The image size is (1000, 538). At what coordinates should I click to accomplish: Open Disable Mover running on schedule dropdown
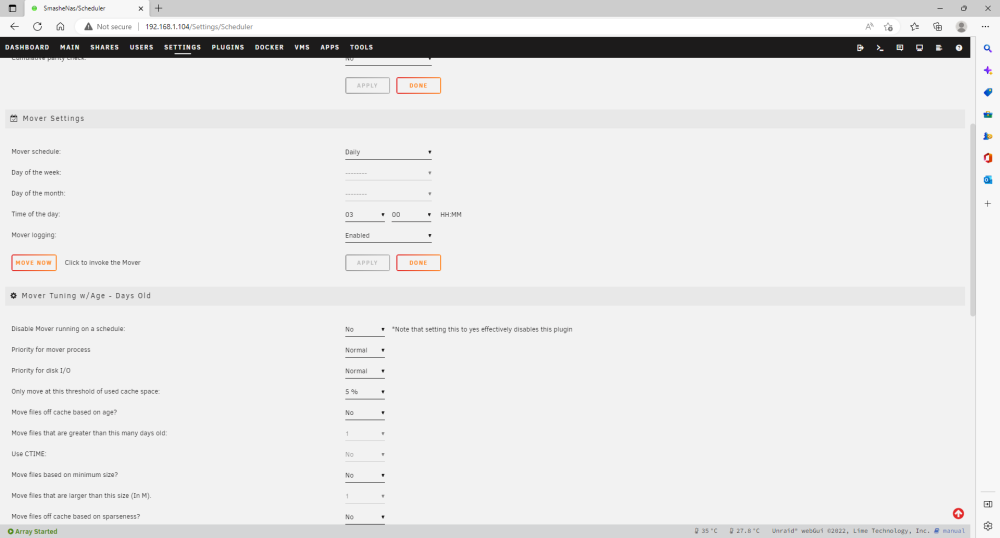click(365, 330)
